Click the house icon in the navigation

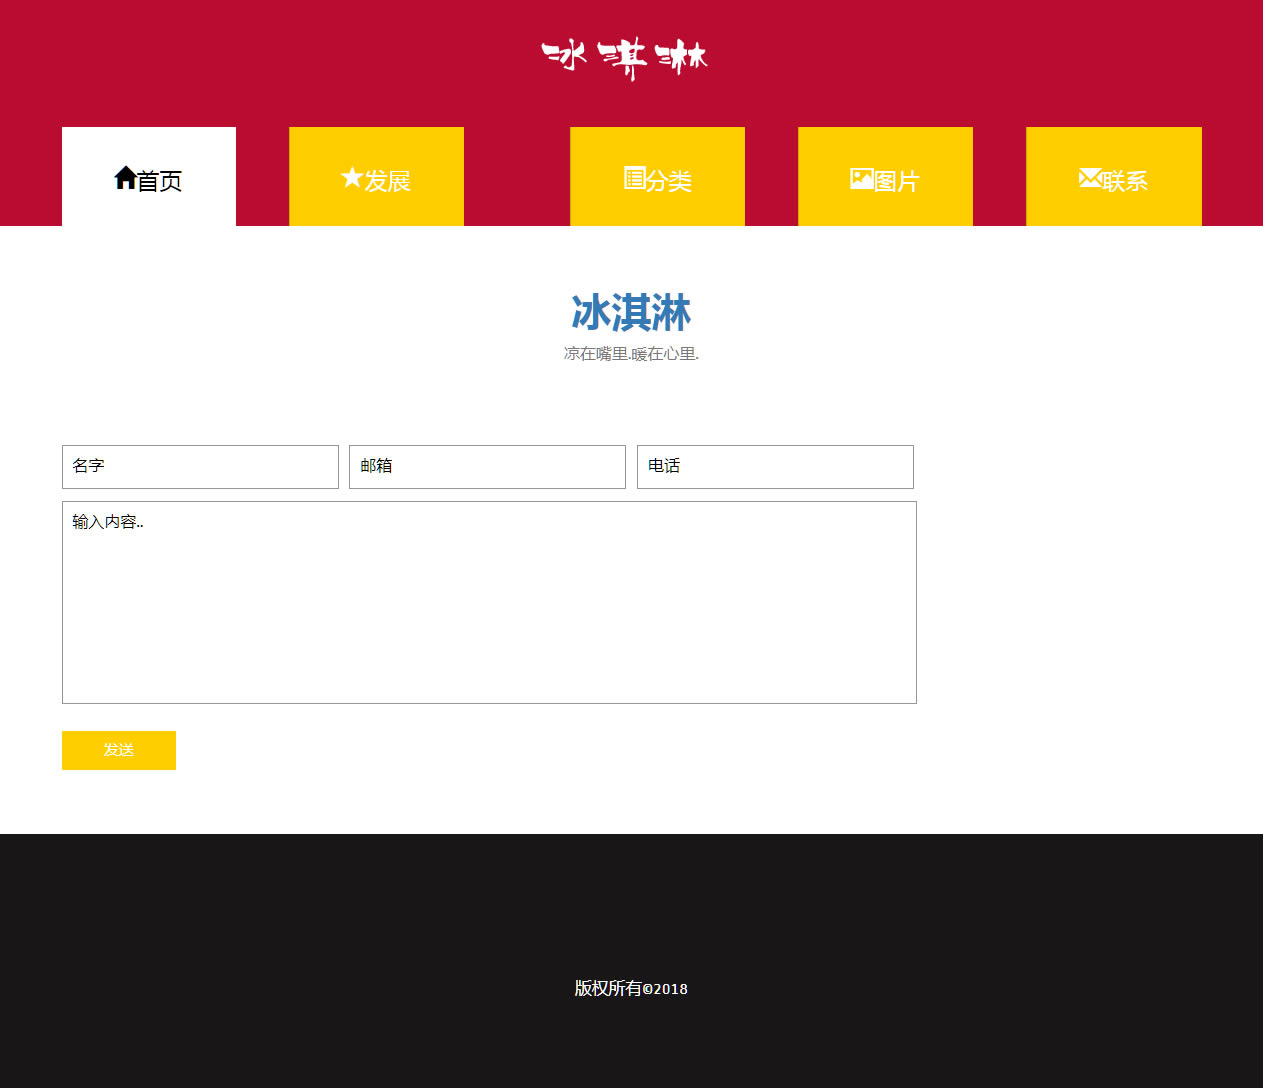[x=125, y=178]
